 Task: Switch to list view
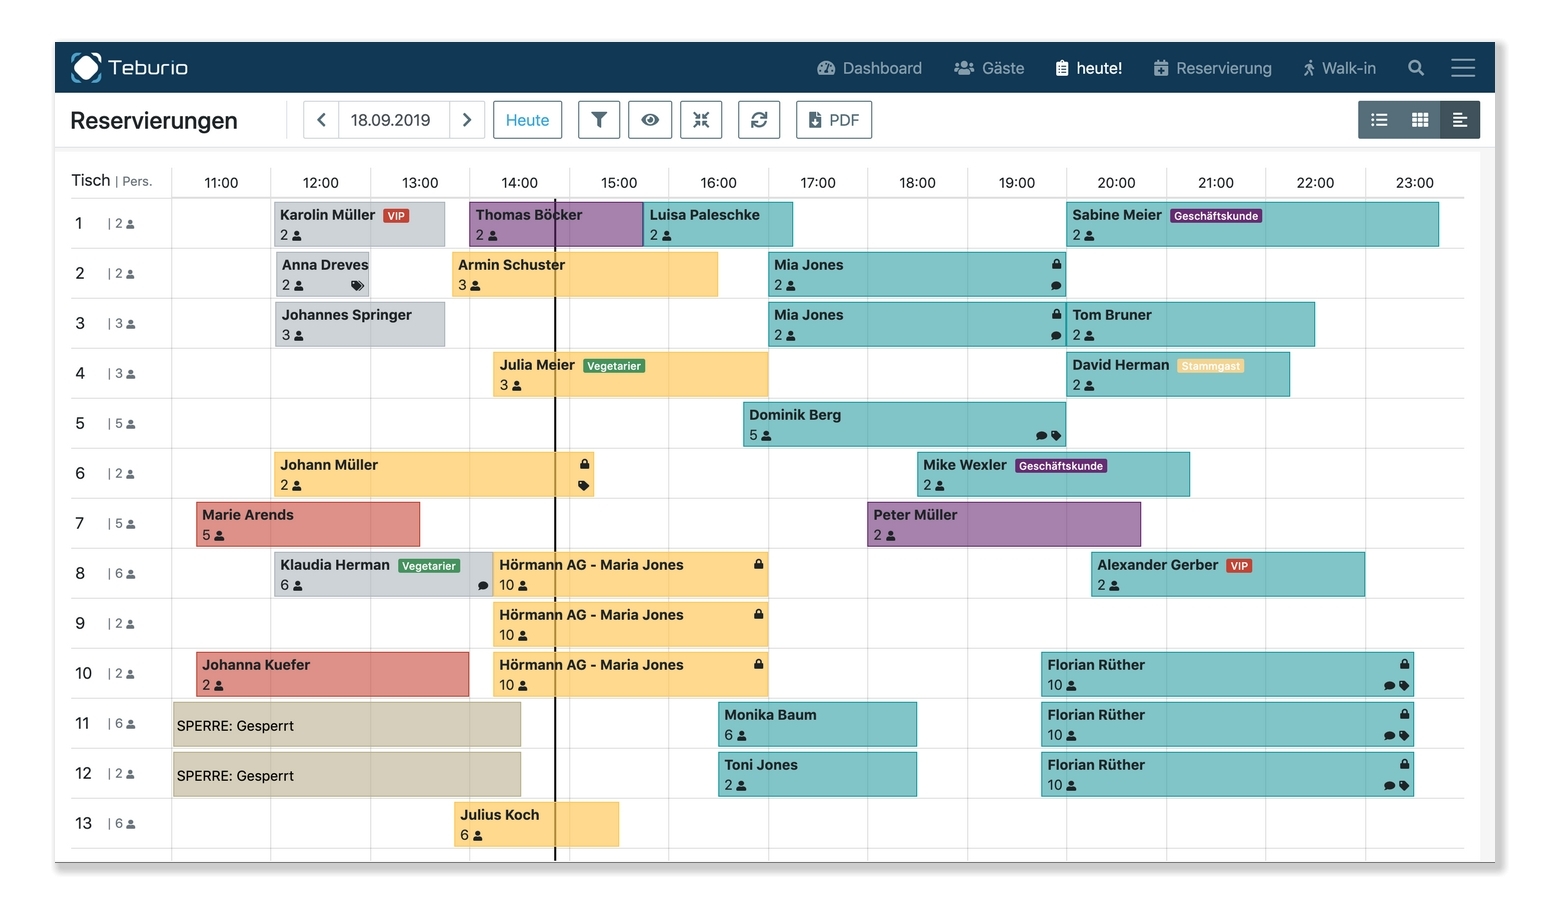(1379, 120)
